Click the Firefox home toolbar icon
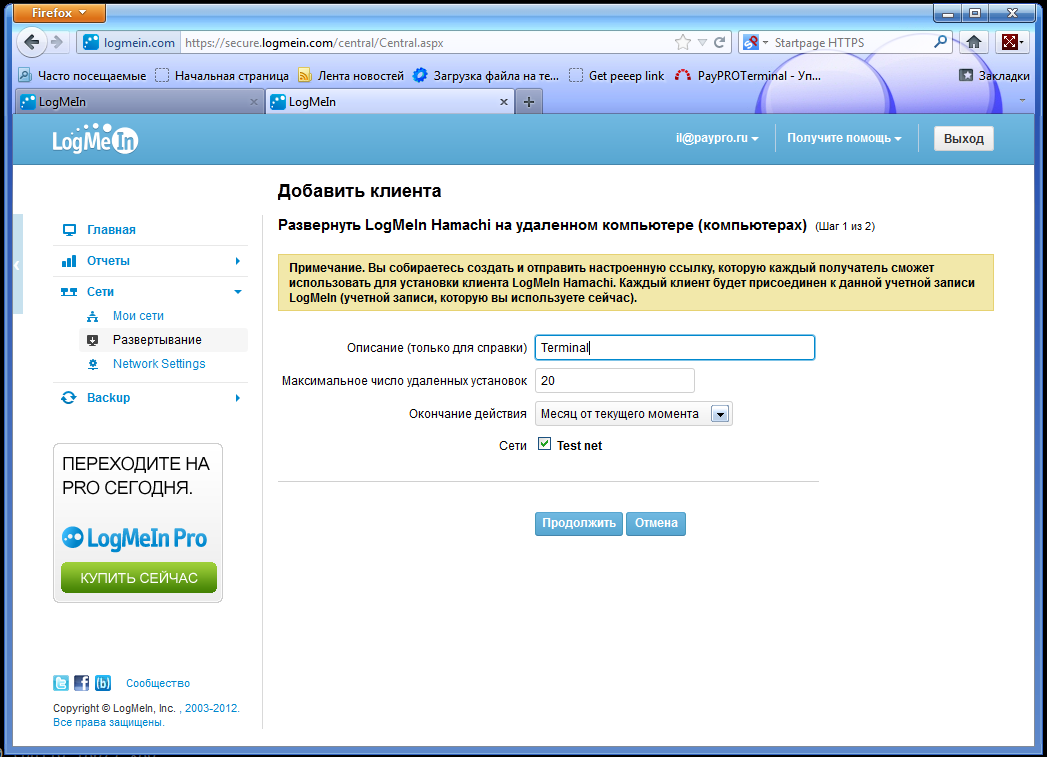1047x757 pixels. (x=972, y=42)
